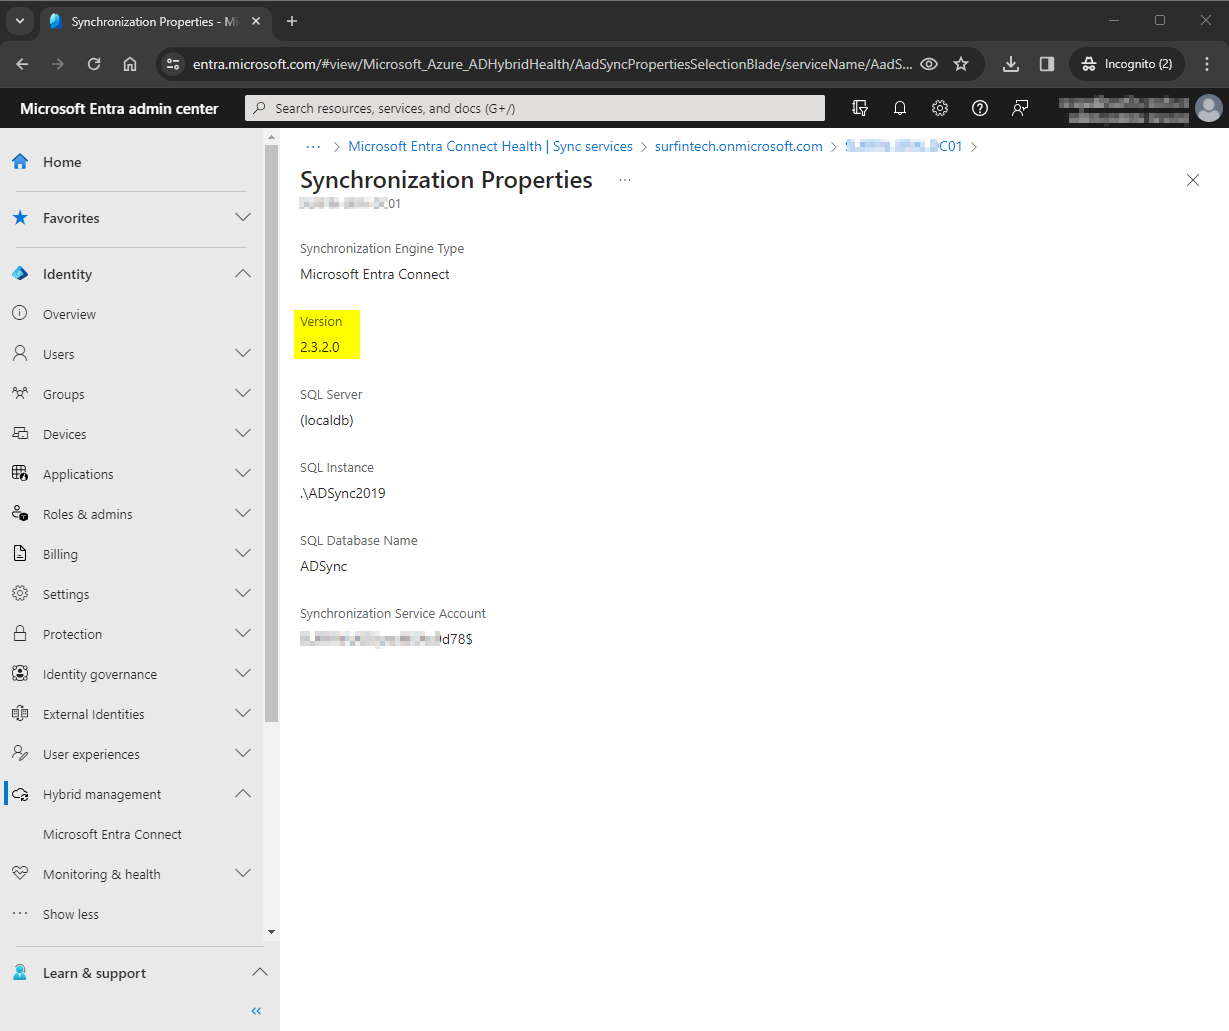Click the Identity governance icon
1229x1031 pixels.
20,674
